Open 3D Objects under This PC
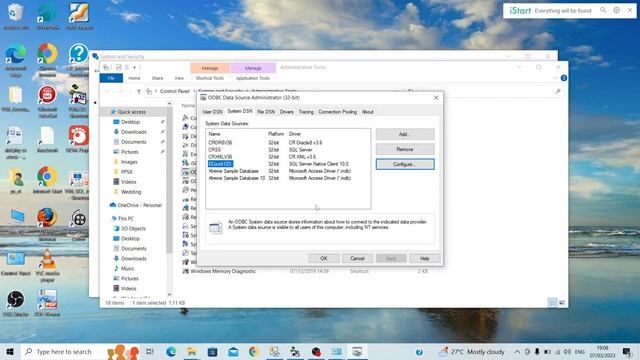640x360 pixels. pos(133,229)
